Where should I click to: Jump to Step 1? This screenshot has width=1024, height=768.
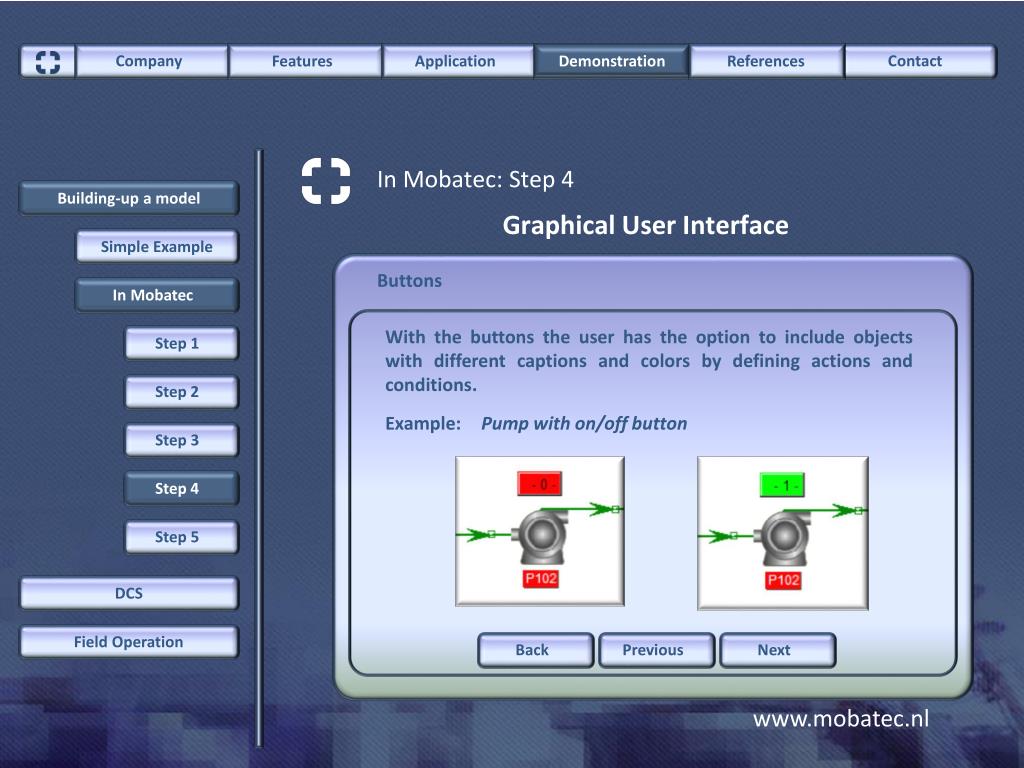point(182,344)
